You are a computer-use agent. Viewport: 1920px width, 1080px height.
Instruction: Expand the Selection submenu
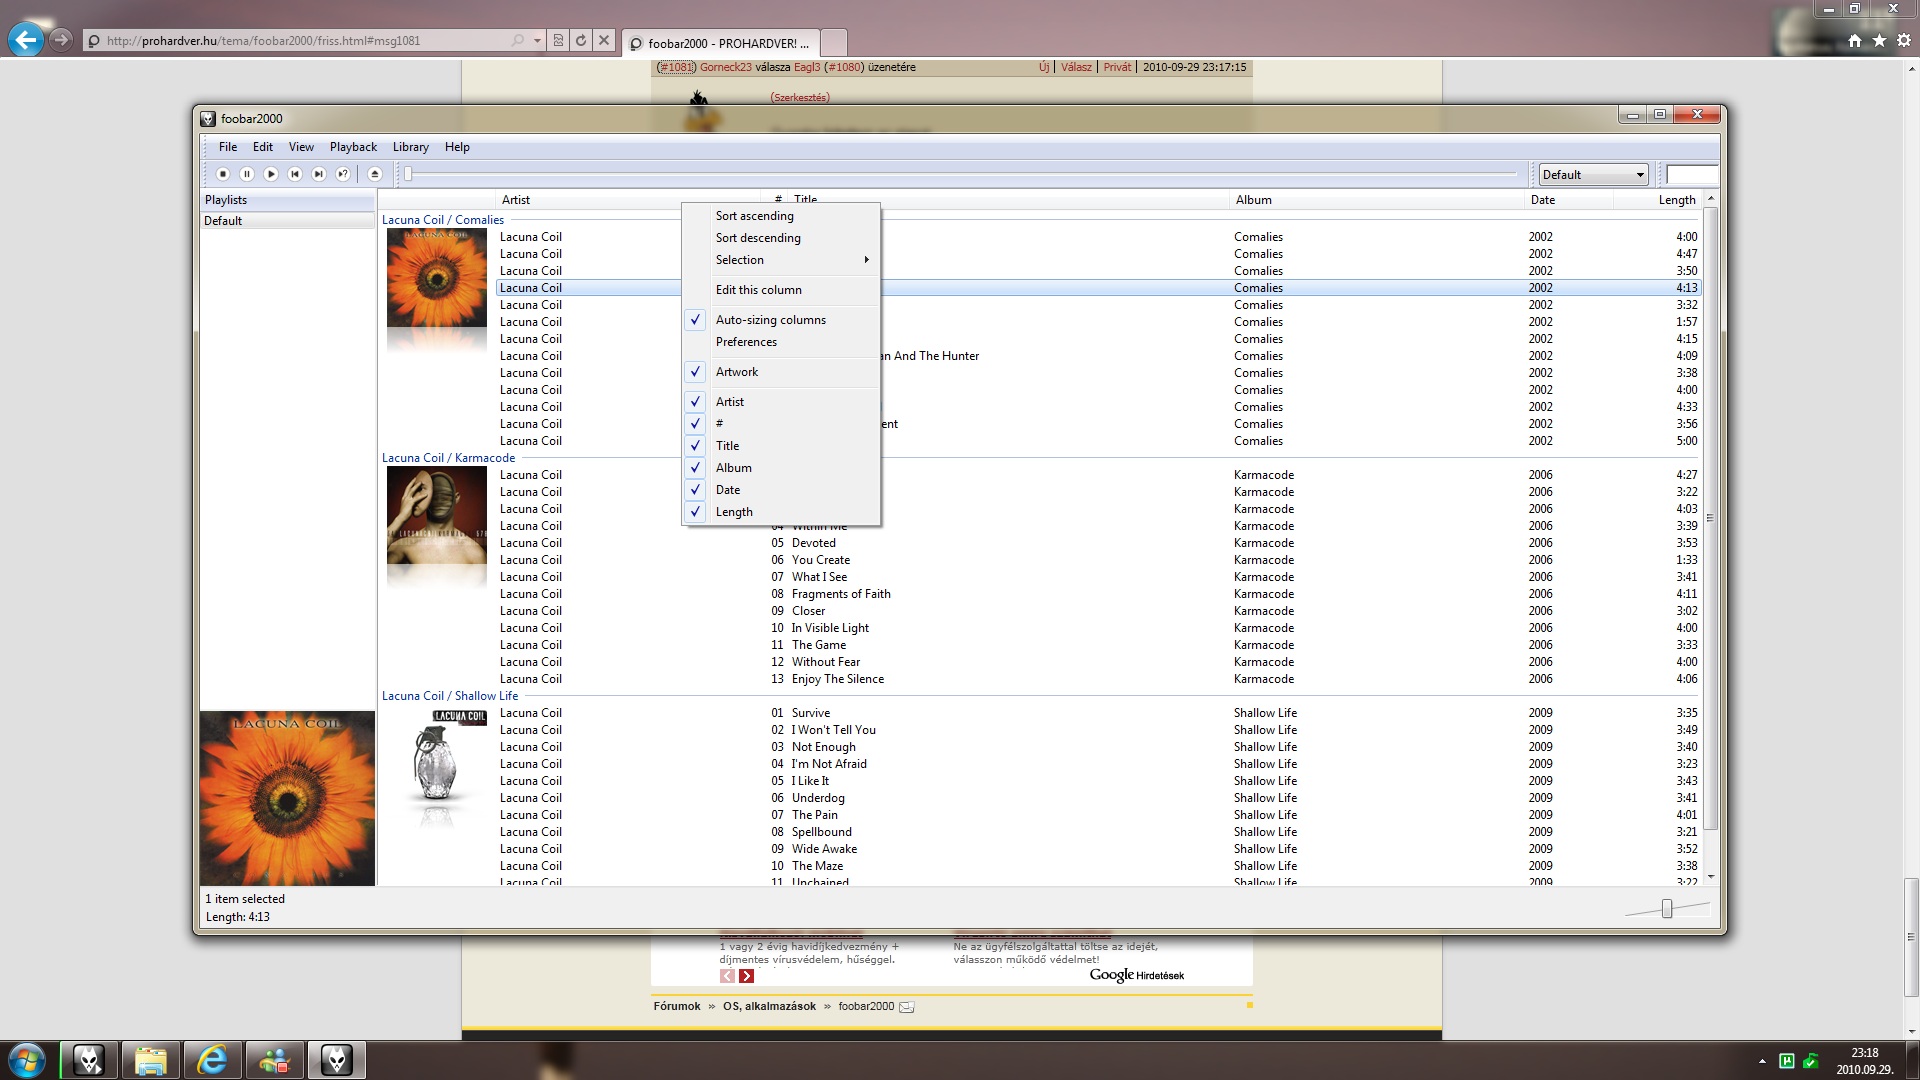click(x=781, y=260)
